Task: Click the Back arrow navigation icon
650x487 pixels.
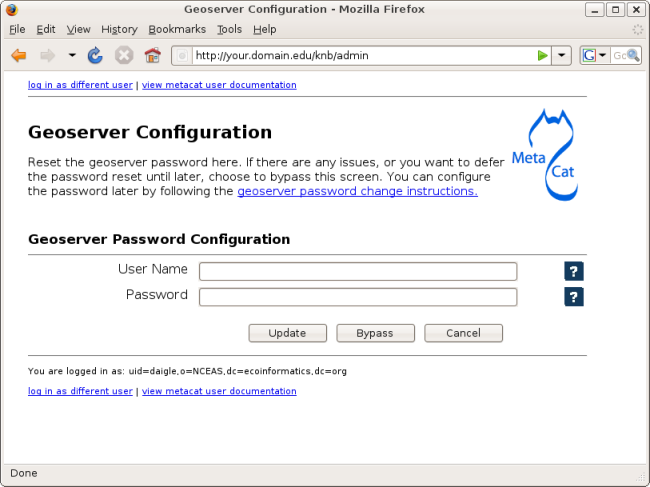Action: (x=18, y=55)
